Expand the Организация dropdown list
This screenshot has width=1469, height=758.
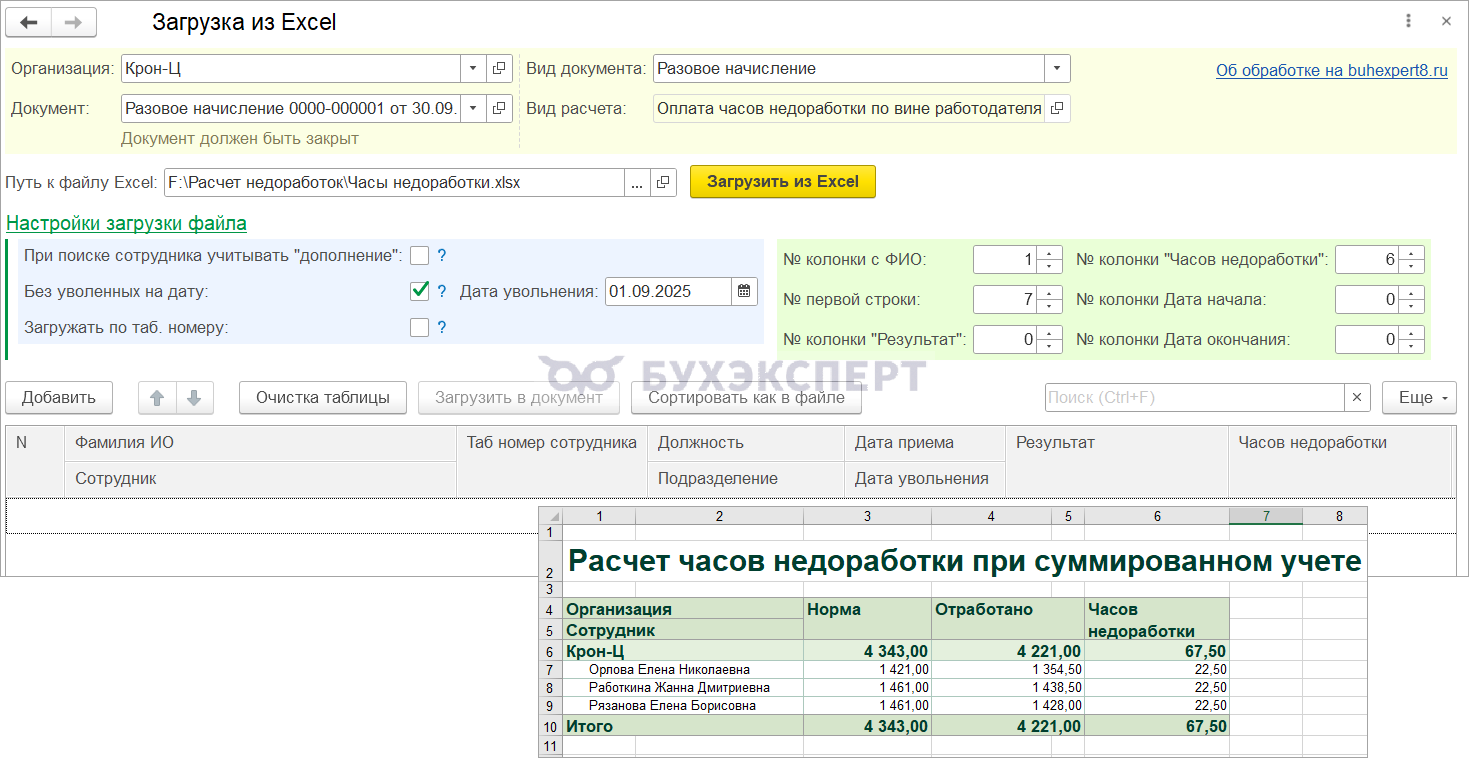pyautogui.click(x=473, y=69)
